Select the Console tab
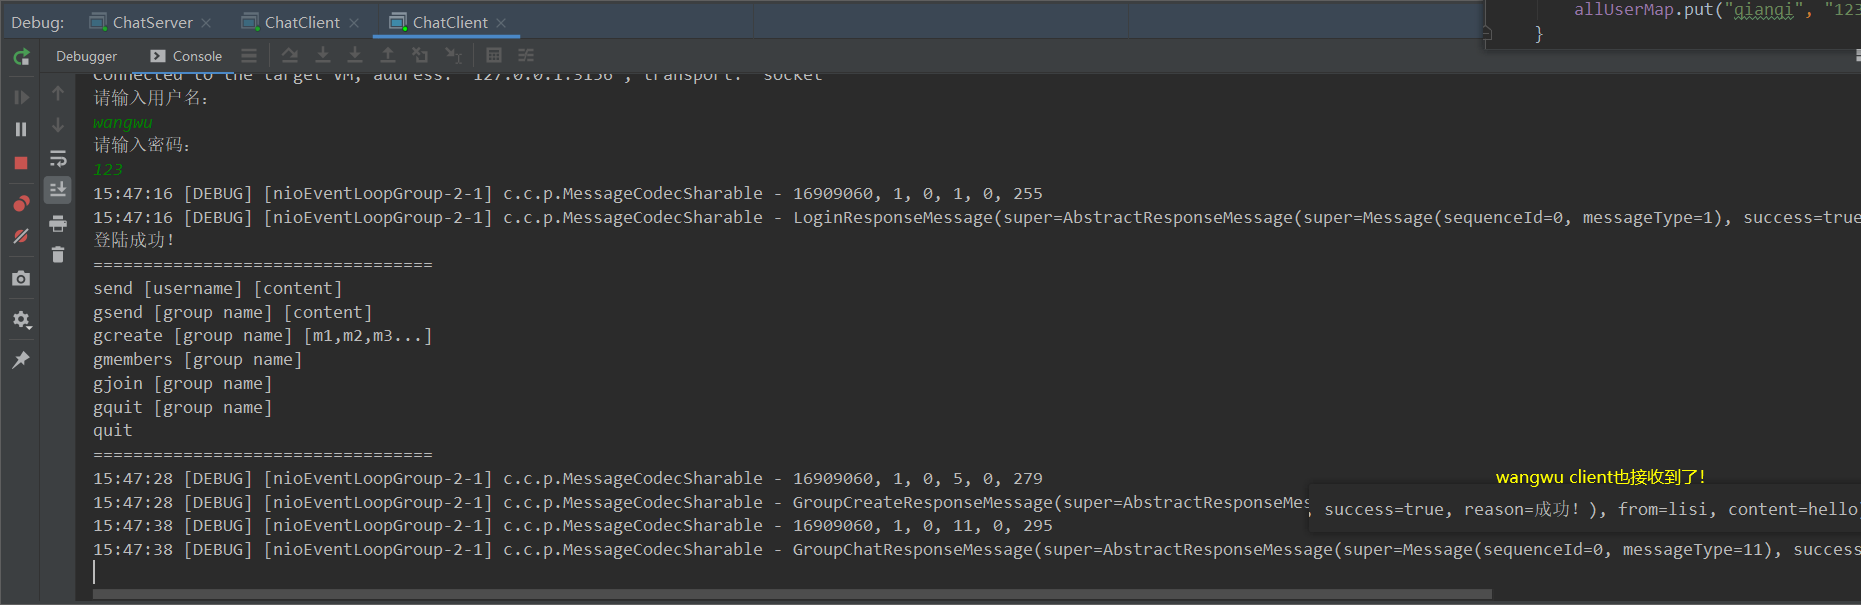The height and width of the screenshot is (605, 1861). (186, 56)
